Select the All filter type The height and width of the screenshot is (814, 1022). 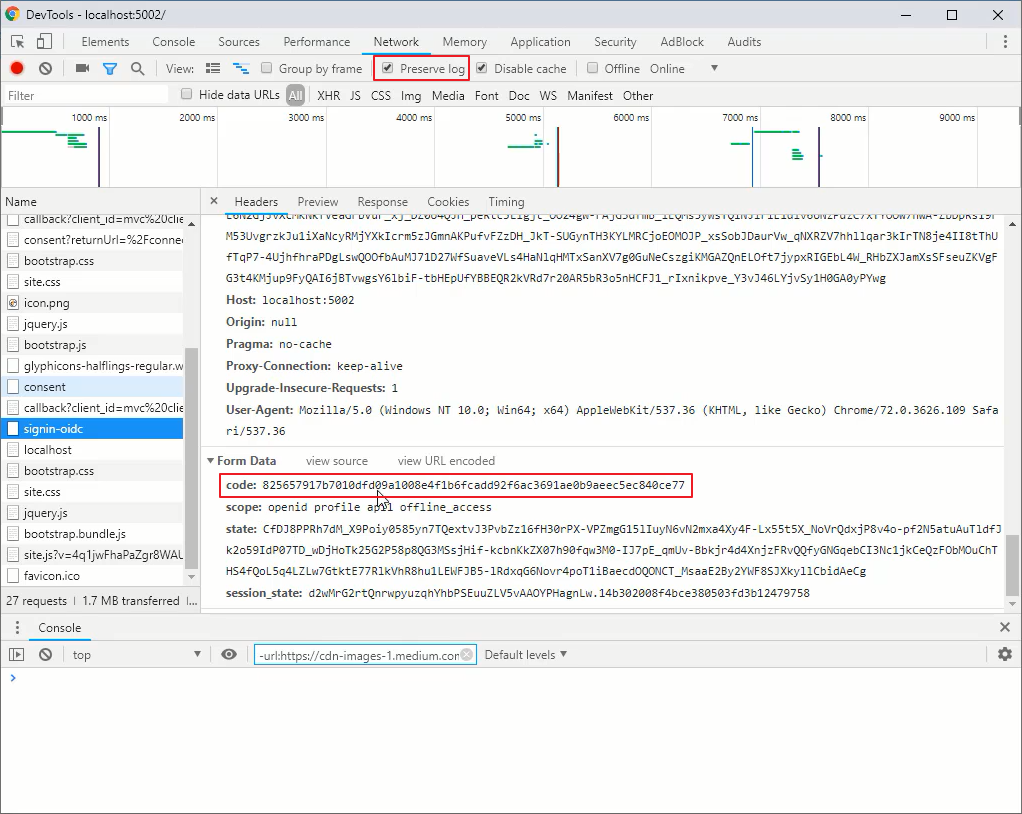point(295,95)
